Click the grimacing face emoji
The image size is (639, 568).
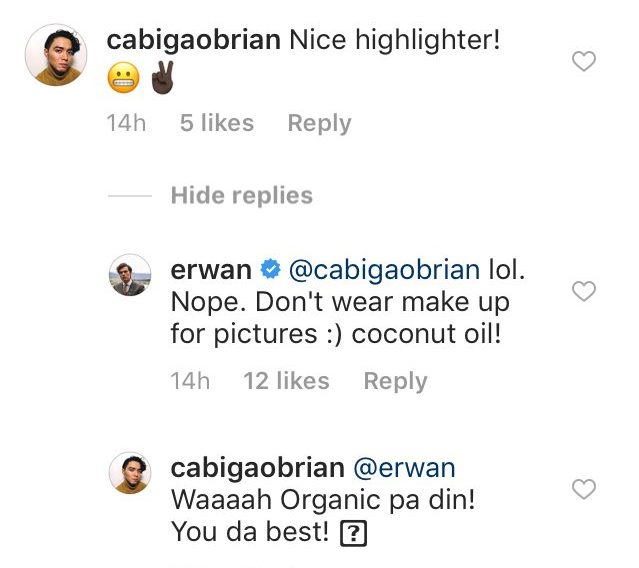click(x=123, y=78)
